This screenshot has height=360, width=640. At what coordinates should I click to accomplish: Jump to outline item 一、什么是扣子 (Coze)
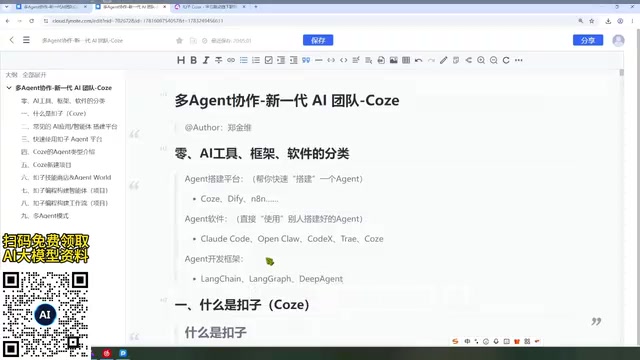pyautogui.click(x=53, y=113)
